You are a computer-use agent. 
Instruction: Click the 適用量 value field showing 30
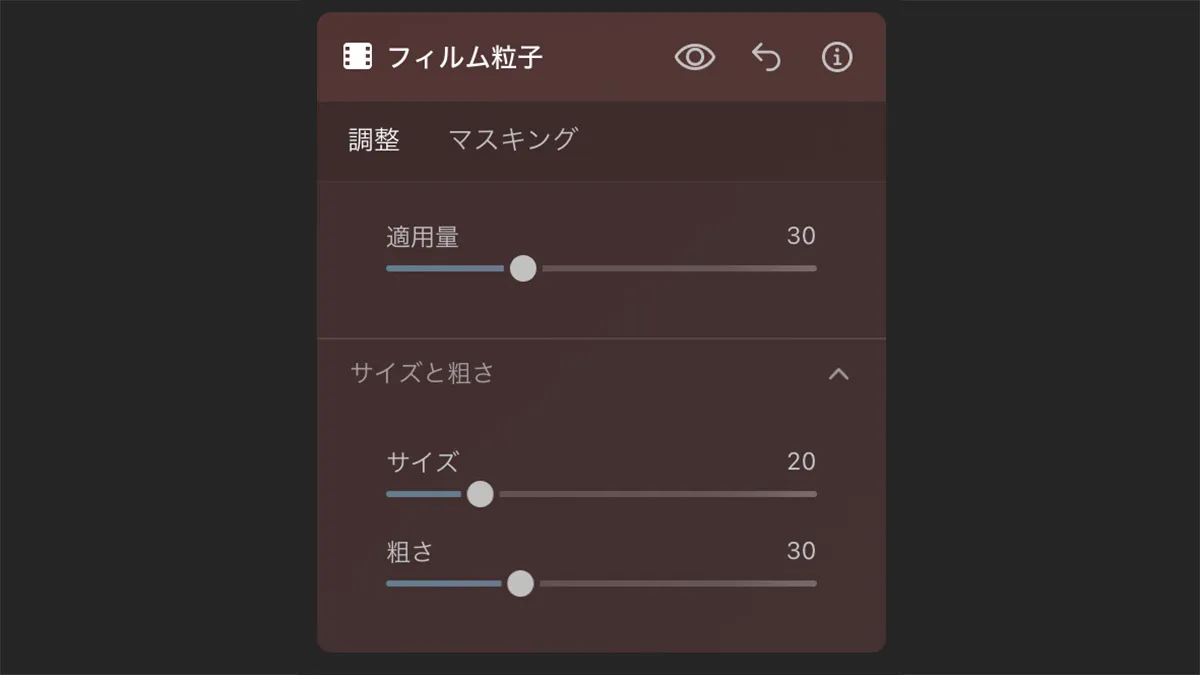801,236
